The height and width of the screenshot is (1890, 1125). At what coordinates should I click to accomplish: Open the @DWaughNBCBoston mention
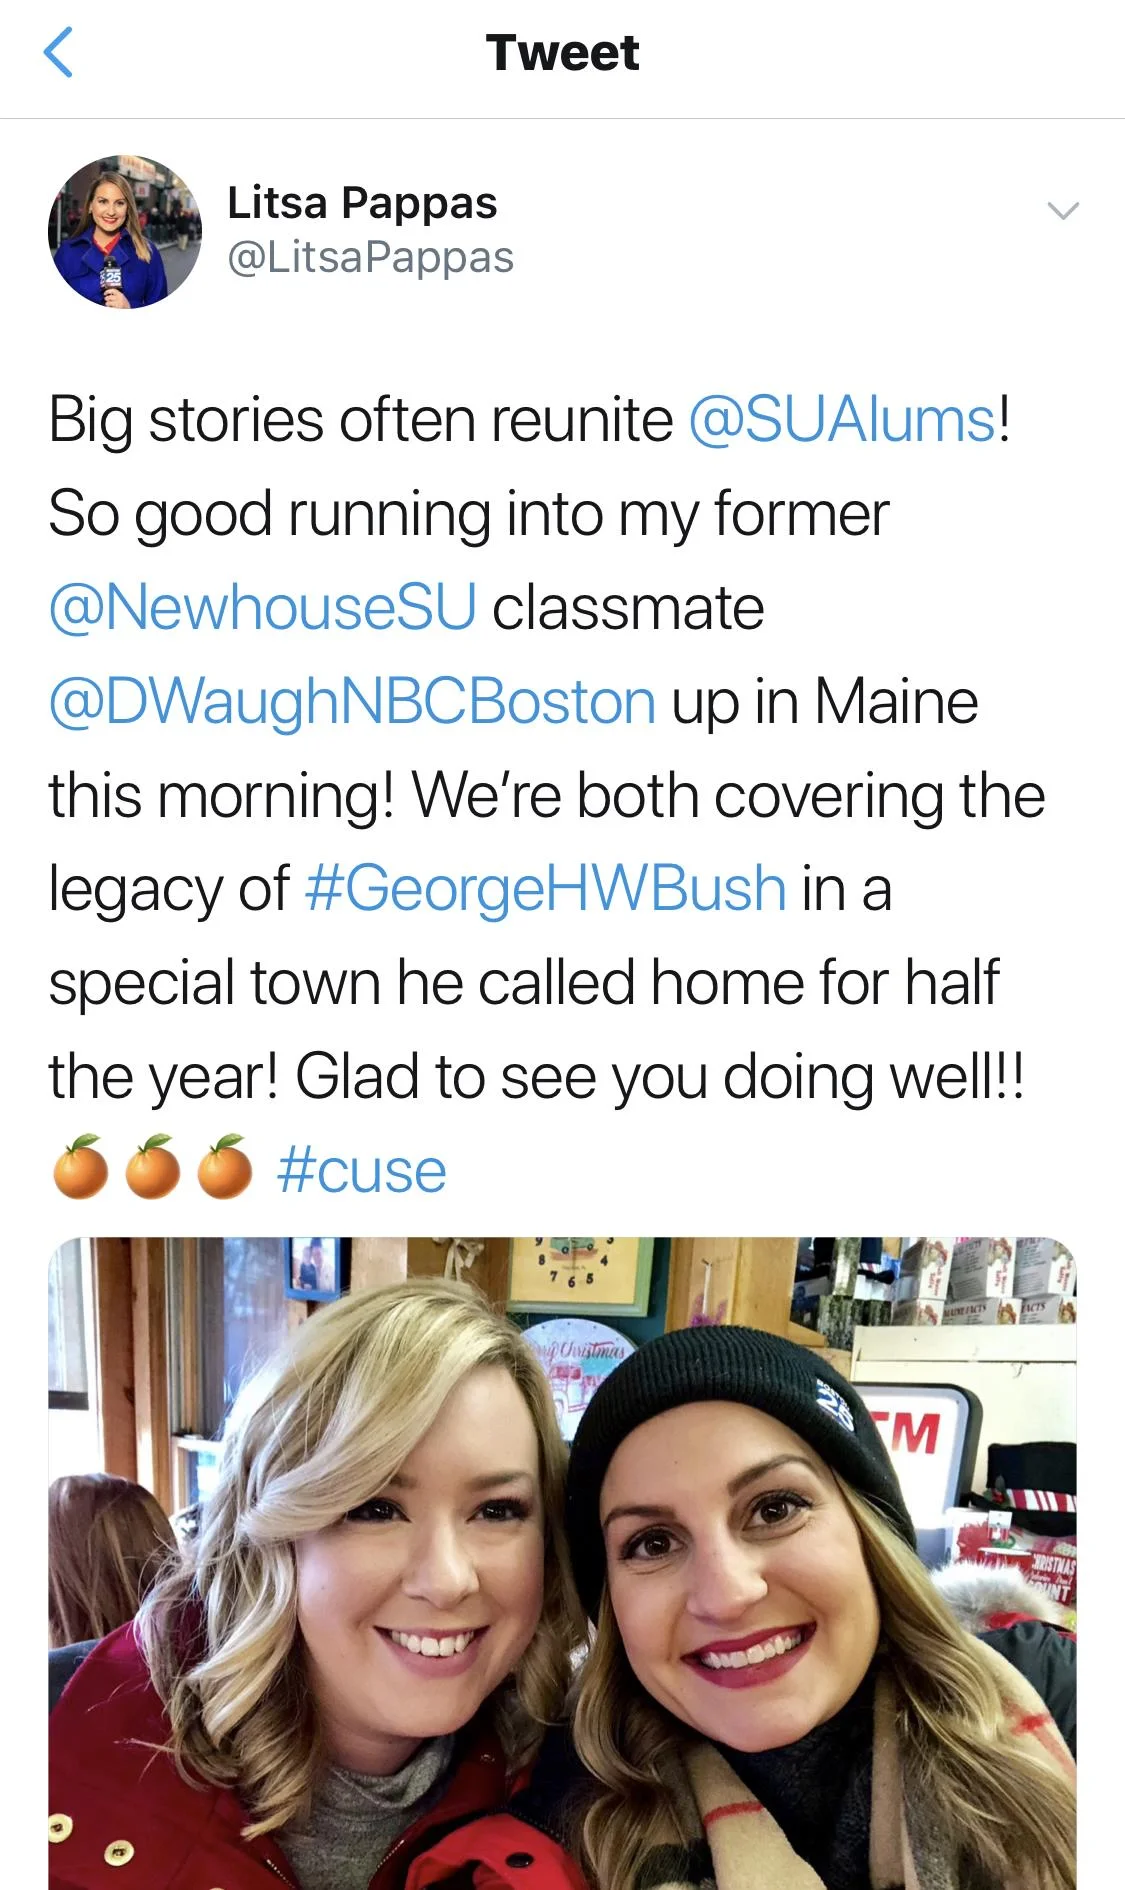(352, 701)
